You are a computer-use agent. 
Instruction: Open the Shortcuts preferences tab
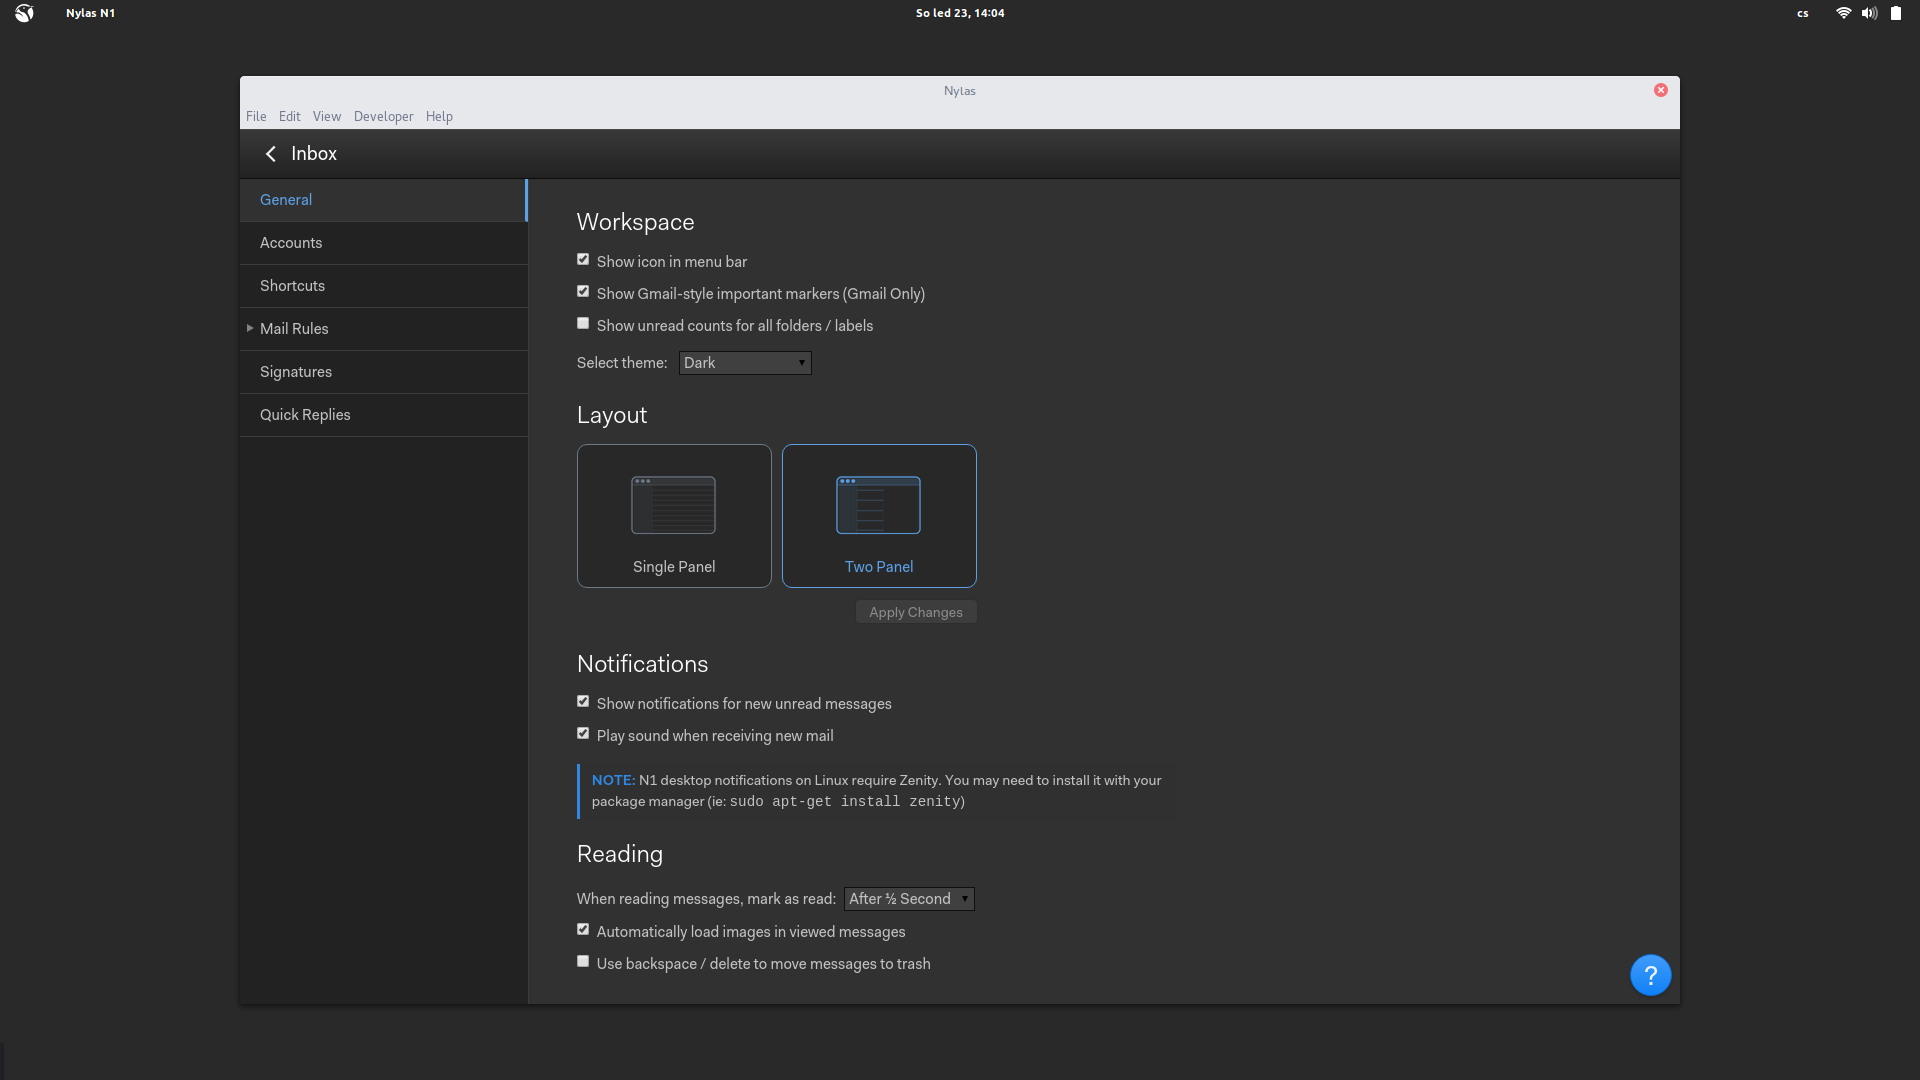click(x=383, y=286)
